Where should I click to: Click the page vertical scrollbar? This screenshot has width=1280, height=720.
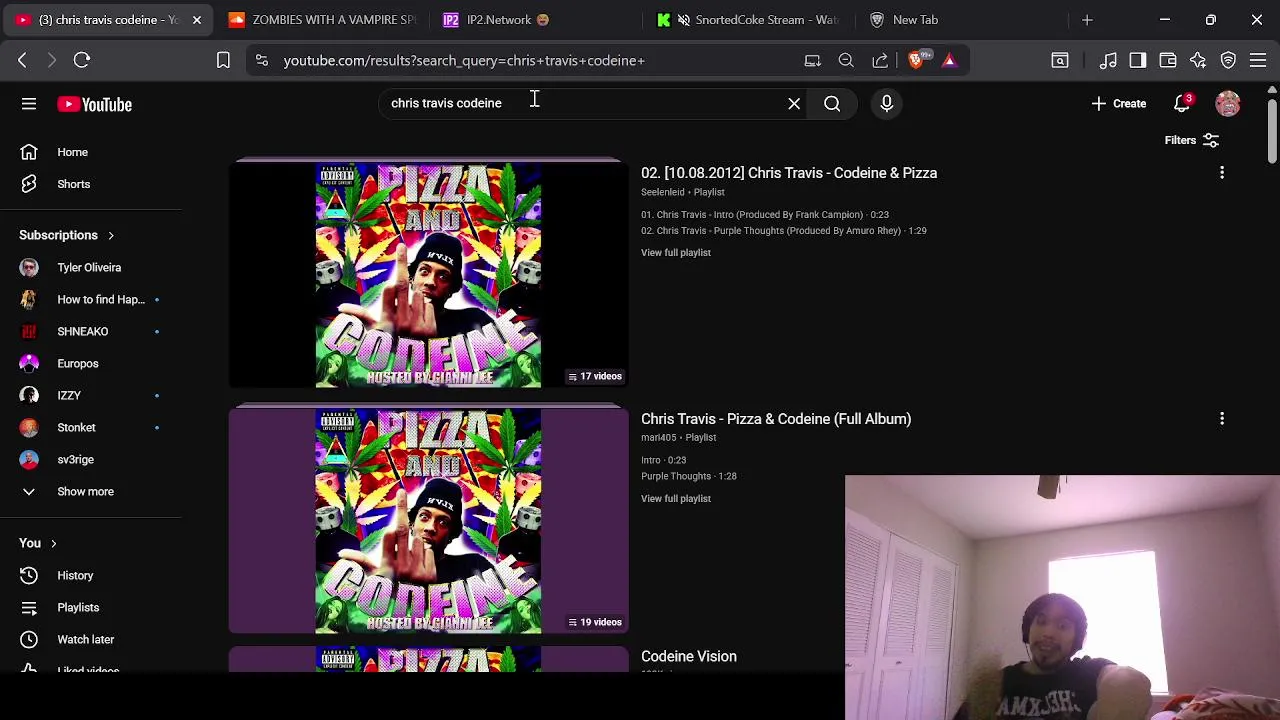(x=1272, y=130)
